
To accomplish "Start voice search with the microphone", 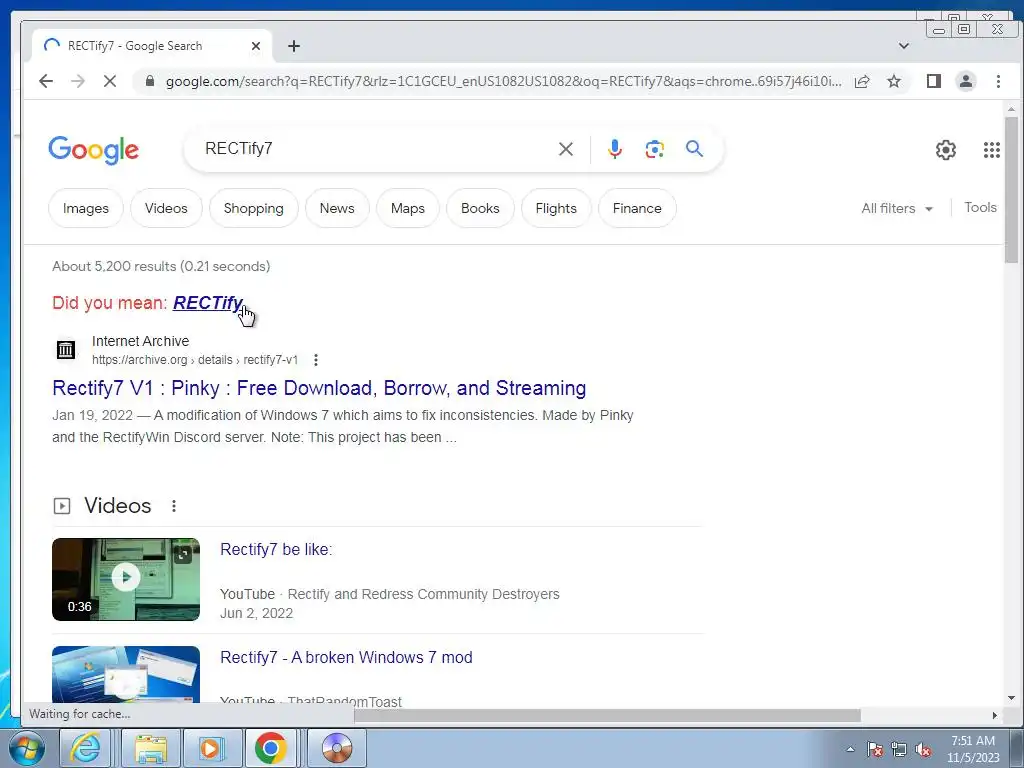I will pyautogui.click(x=615, y=149).
